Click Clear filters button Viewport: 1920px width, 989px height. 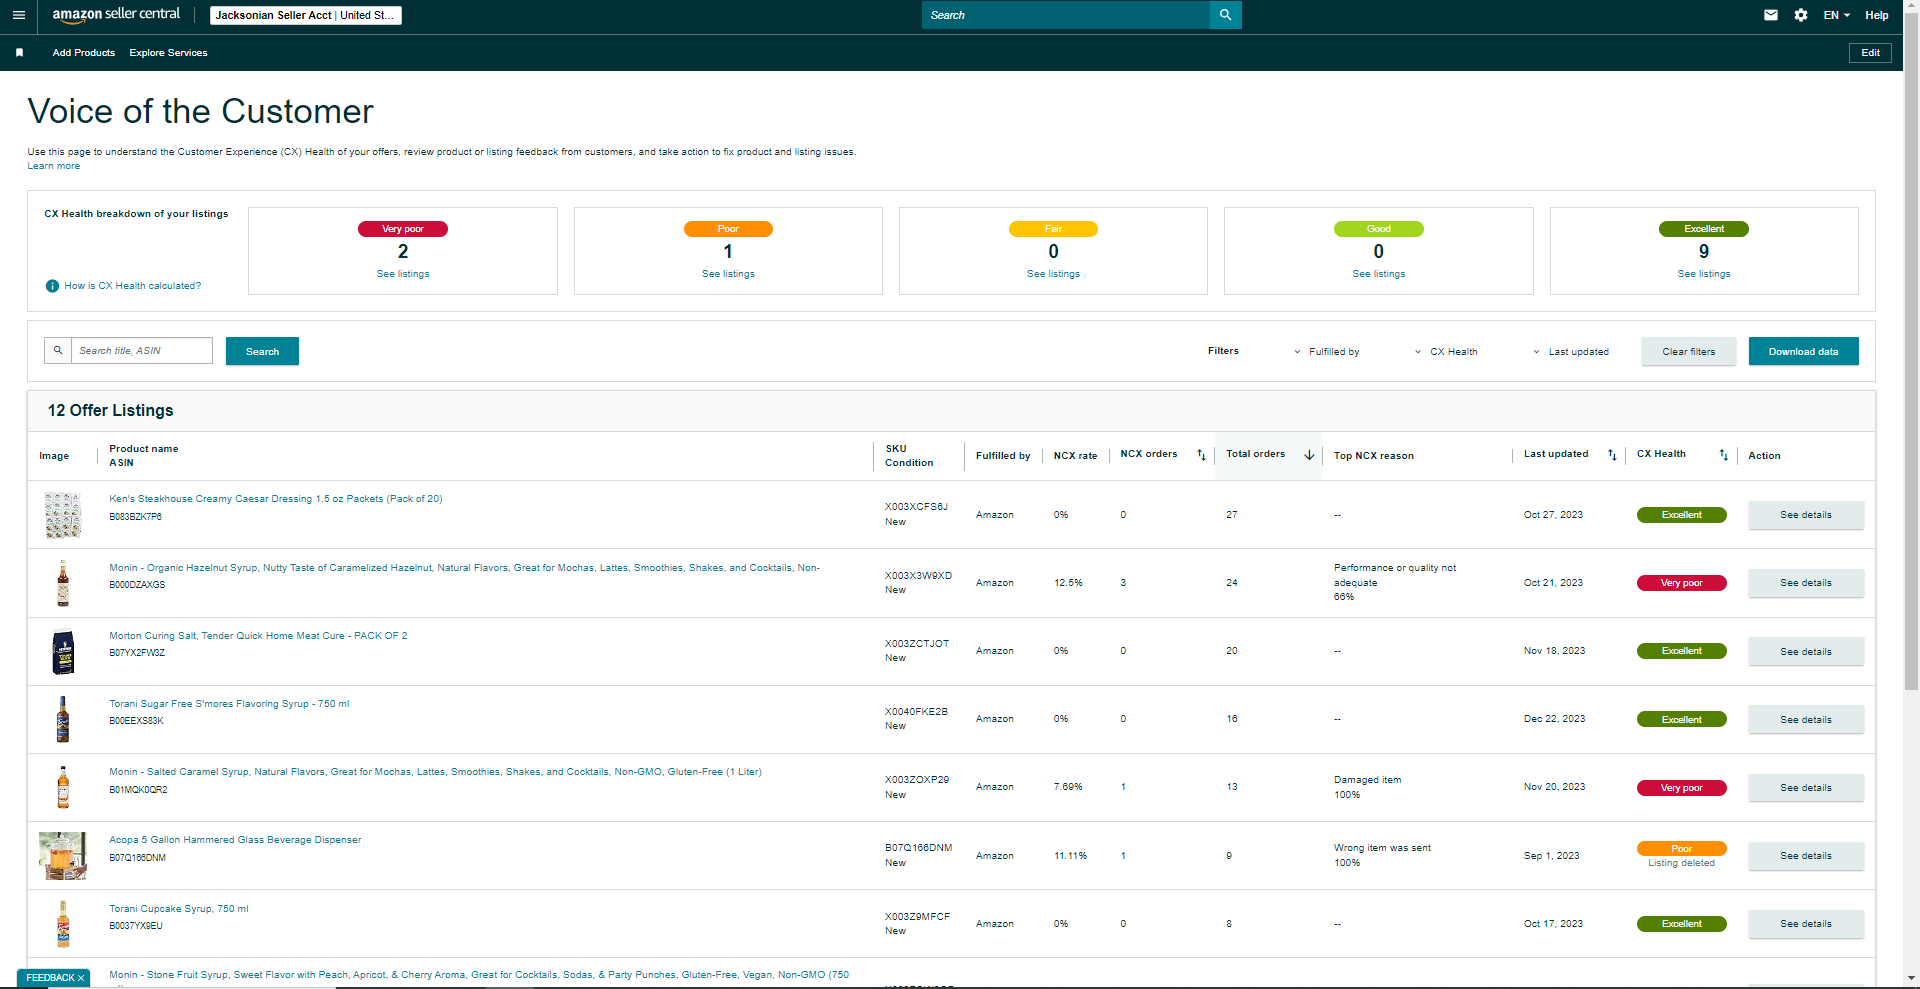tap(1689, 351)
